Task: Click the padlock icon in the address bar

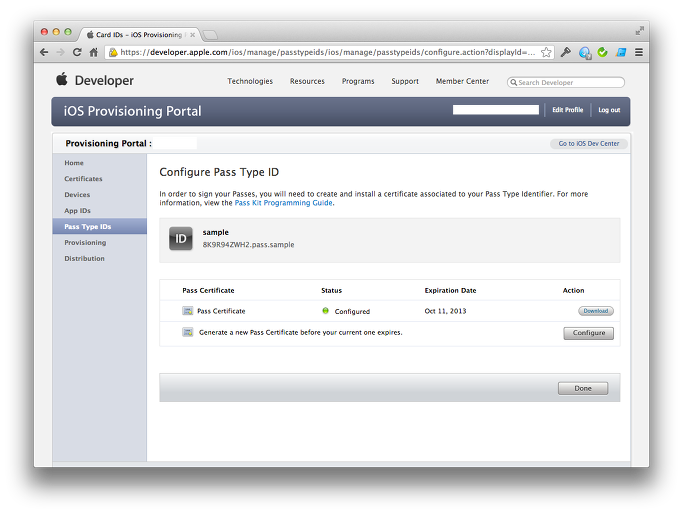Action: point(113,52)
